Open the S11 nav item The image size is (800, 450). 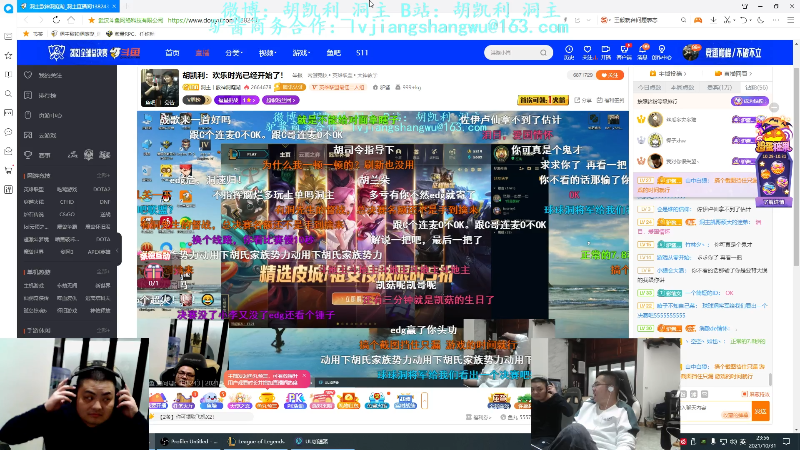pyautogui.click(x=362, y=53)
